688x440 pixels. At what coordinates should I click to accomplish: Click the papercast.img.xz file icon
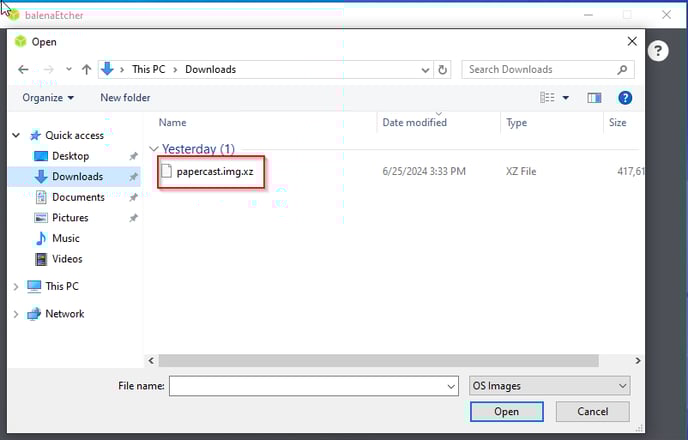pos(166,171)
